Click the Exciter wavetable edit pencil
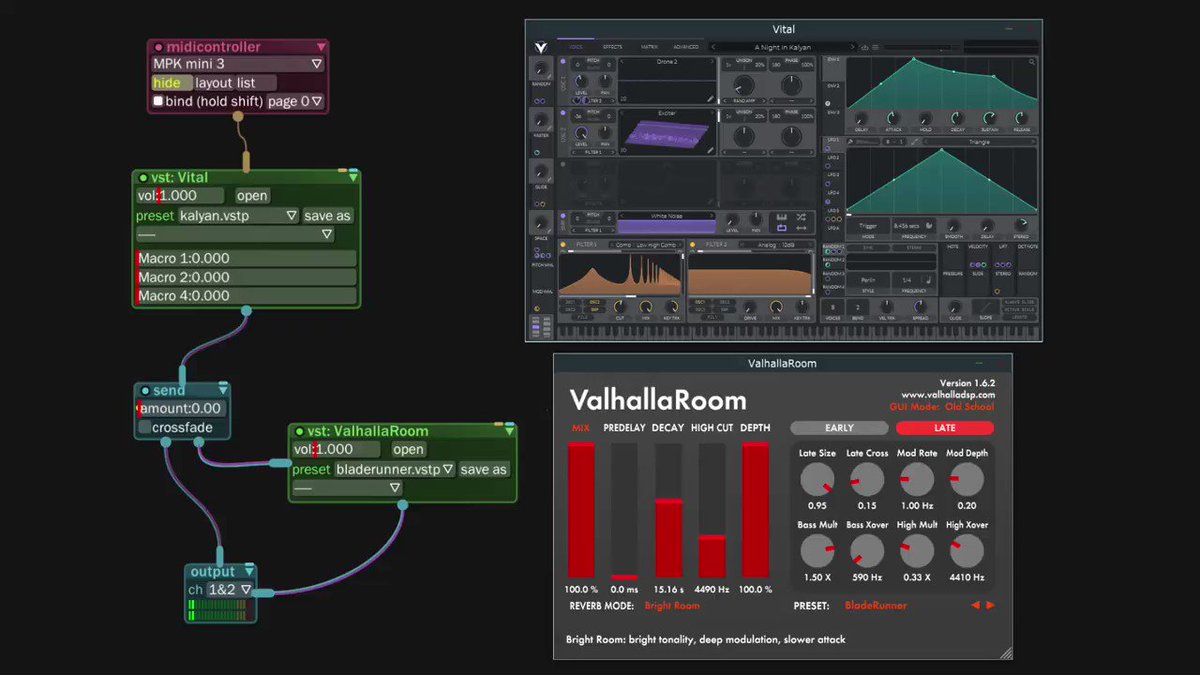Viewport: 1200px width, 675px height. click(x=710, y=150)
